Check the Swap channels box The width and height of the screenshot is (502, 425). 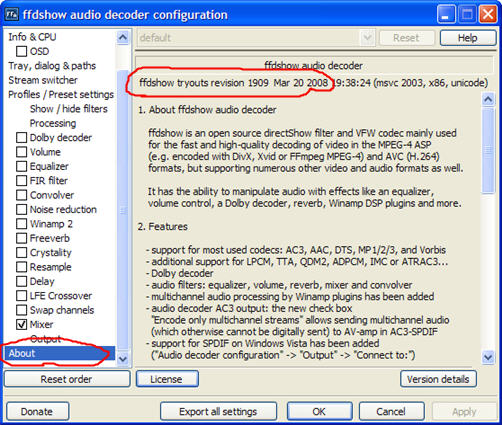tap(22, 310)
